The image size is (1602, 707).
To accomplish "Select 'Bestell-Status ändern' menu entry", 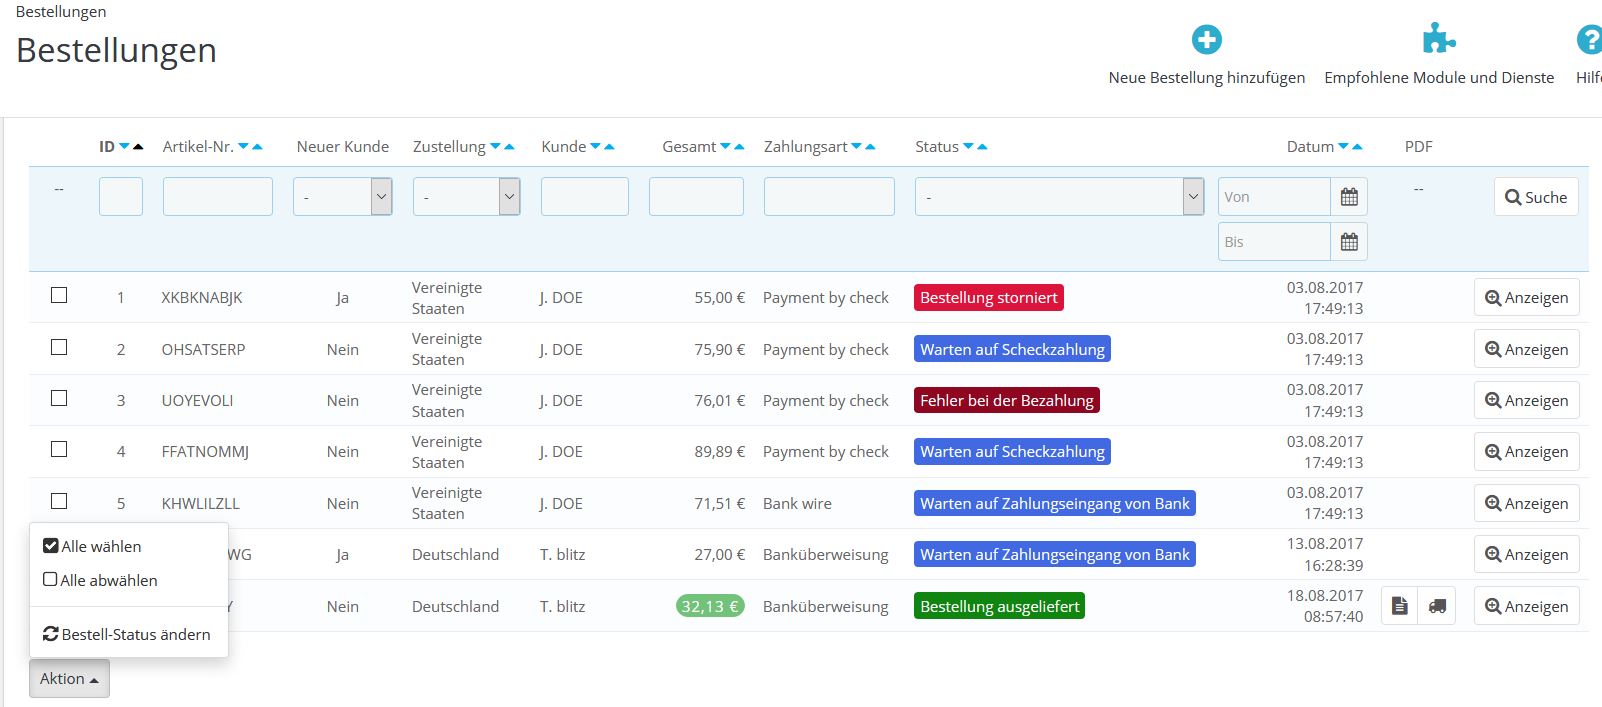I will point(127,634).
